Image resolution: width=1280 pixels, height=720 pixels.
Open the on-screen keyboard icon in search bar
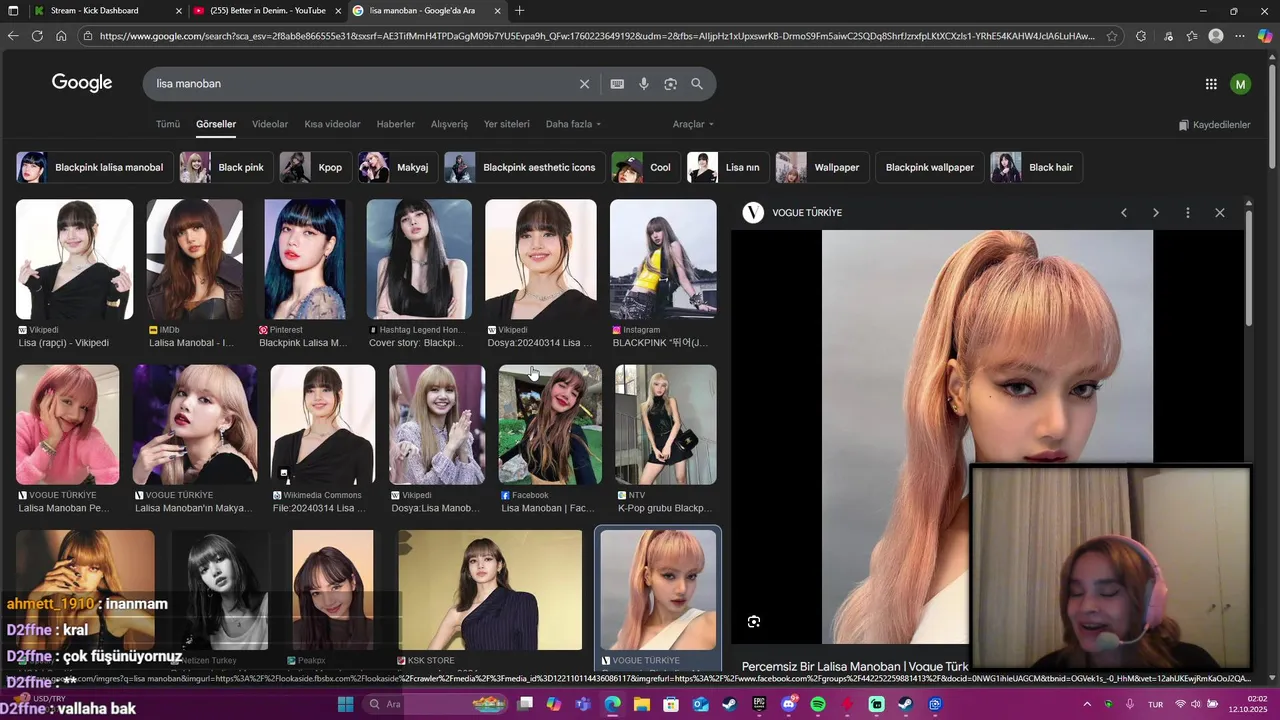(617, 84)
